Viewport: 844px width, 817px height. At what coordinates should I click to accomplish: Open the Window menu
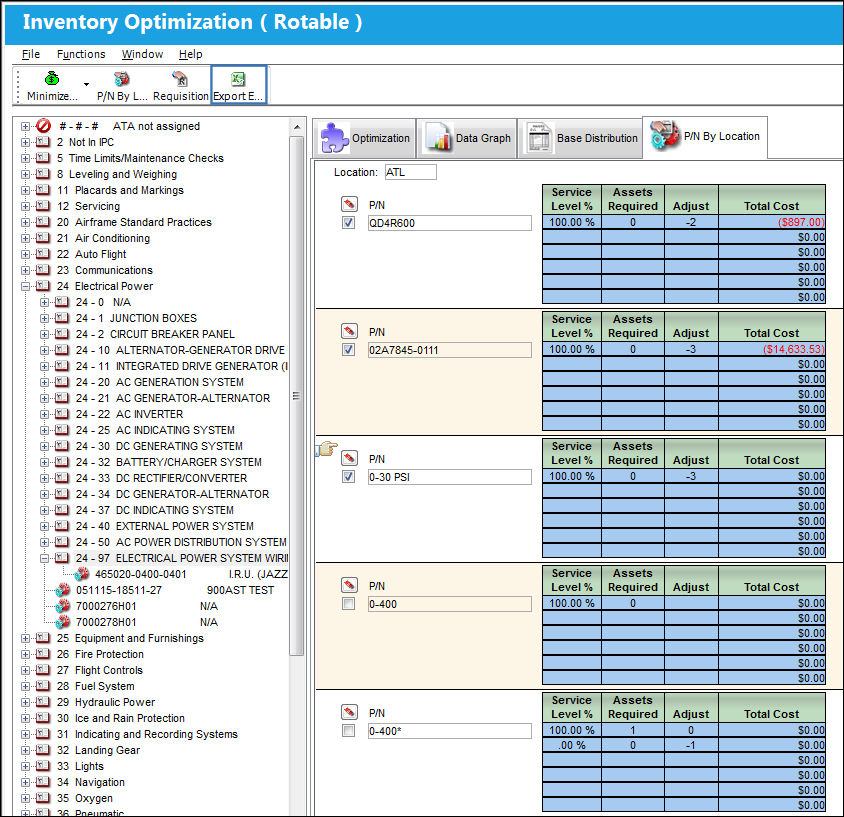(142, 54)
